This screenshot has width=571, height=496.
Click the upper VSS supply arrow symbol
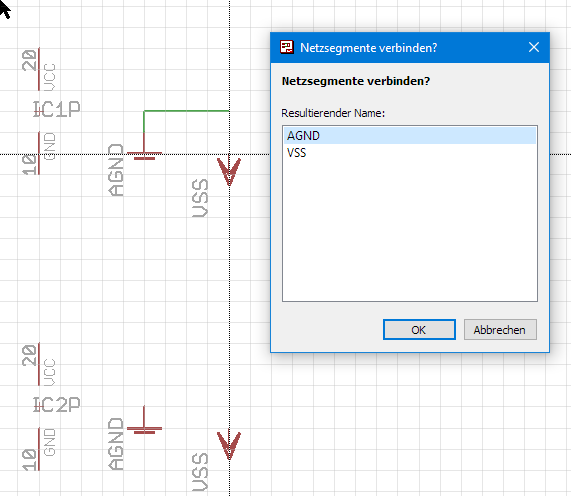[229, 170]
